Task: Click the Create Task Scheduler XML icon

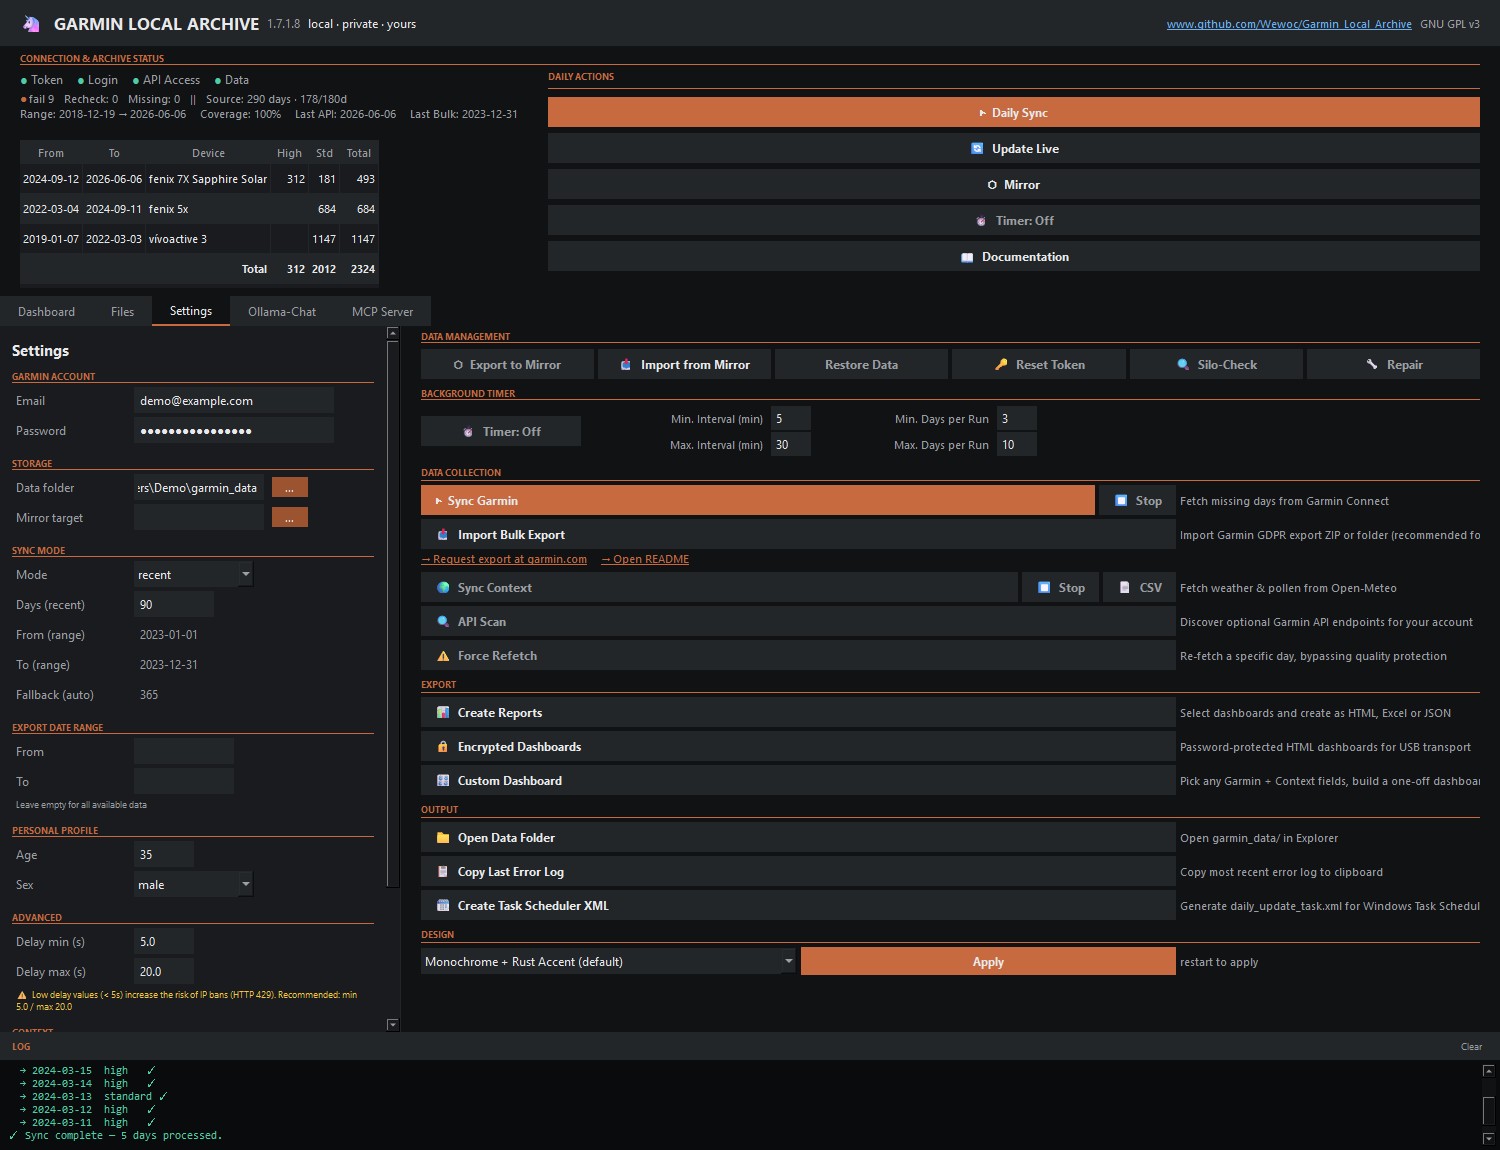Action: [443, 905]
